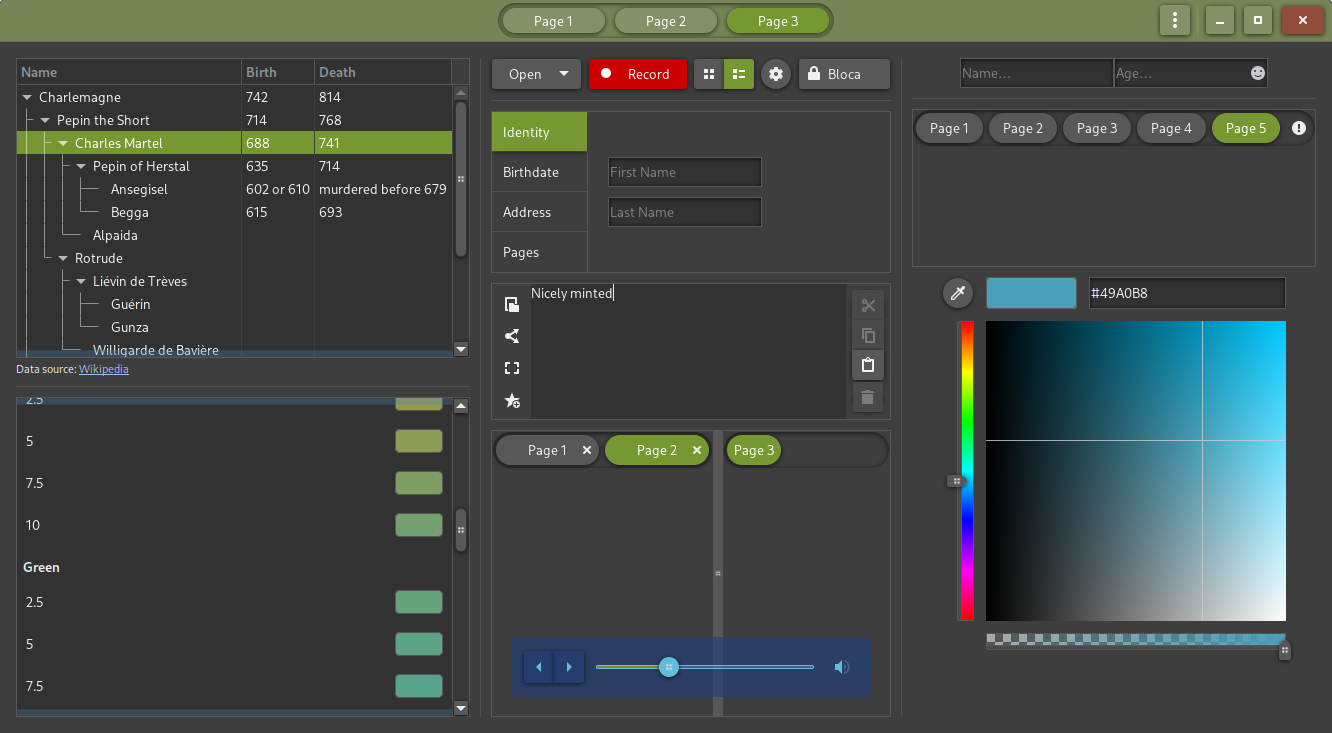This screenshot has height=733, width=1332.
Task: Collapse the Pepin of Herstal node
Action: point(82,166)
